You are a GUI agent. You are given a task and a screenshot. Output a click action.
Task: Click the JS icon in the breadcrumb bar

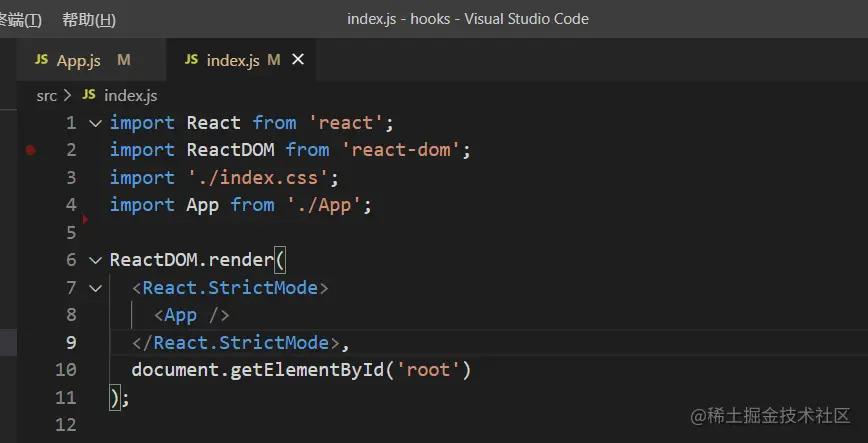[x=89, y=95]
